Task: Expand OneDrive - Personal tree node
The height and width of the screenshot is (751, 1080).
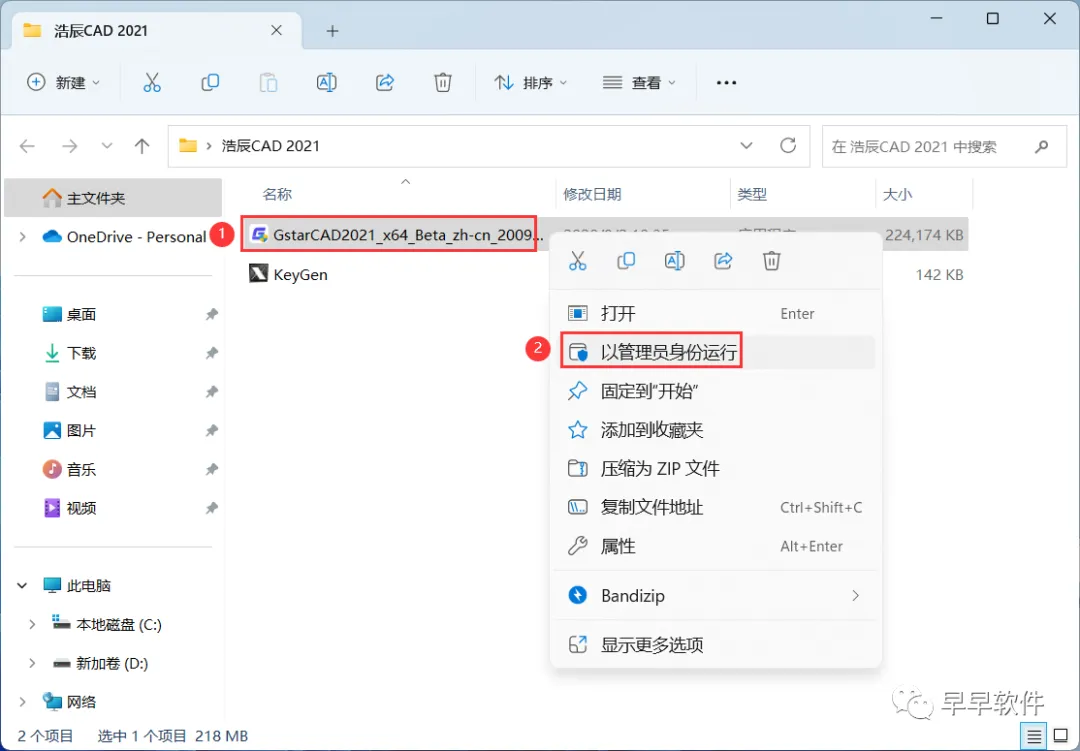Action: (x=23, y=237)
